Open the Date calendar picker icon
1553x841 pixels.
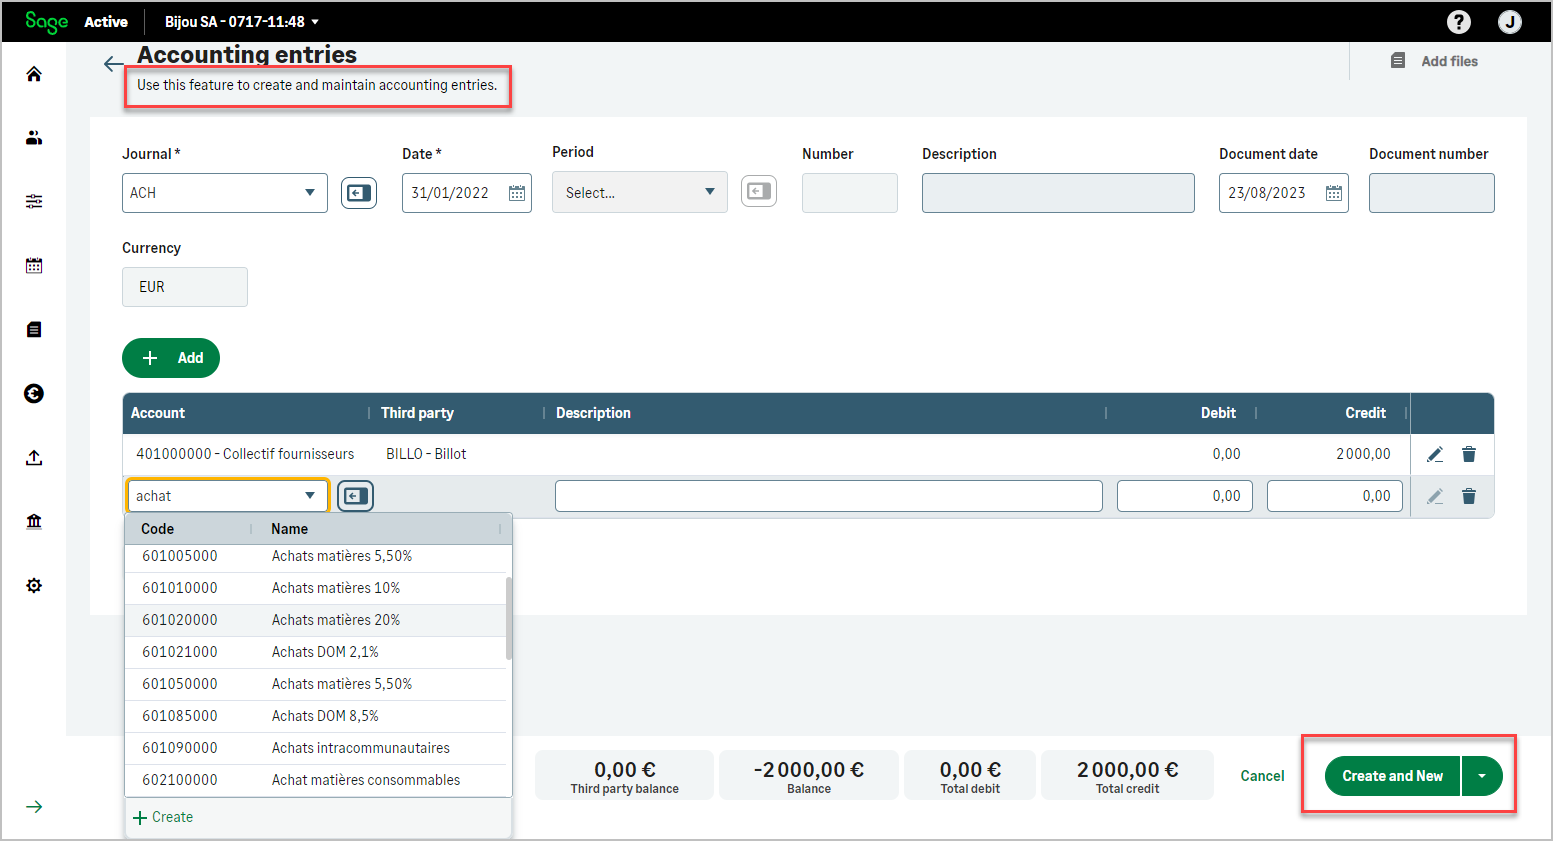[x=517, y=193]
